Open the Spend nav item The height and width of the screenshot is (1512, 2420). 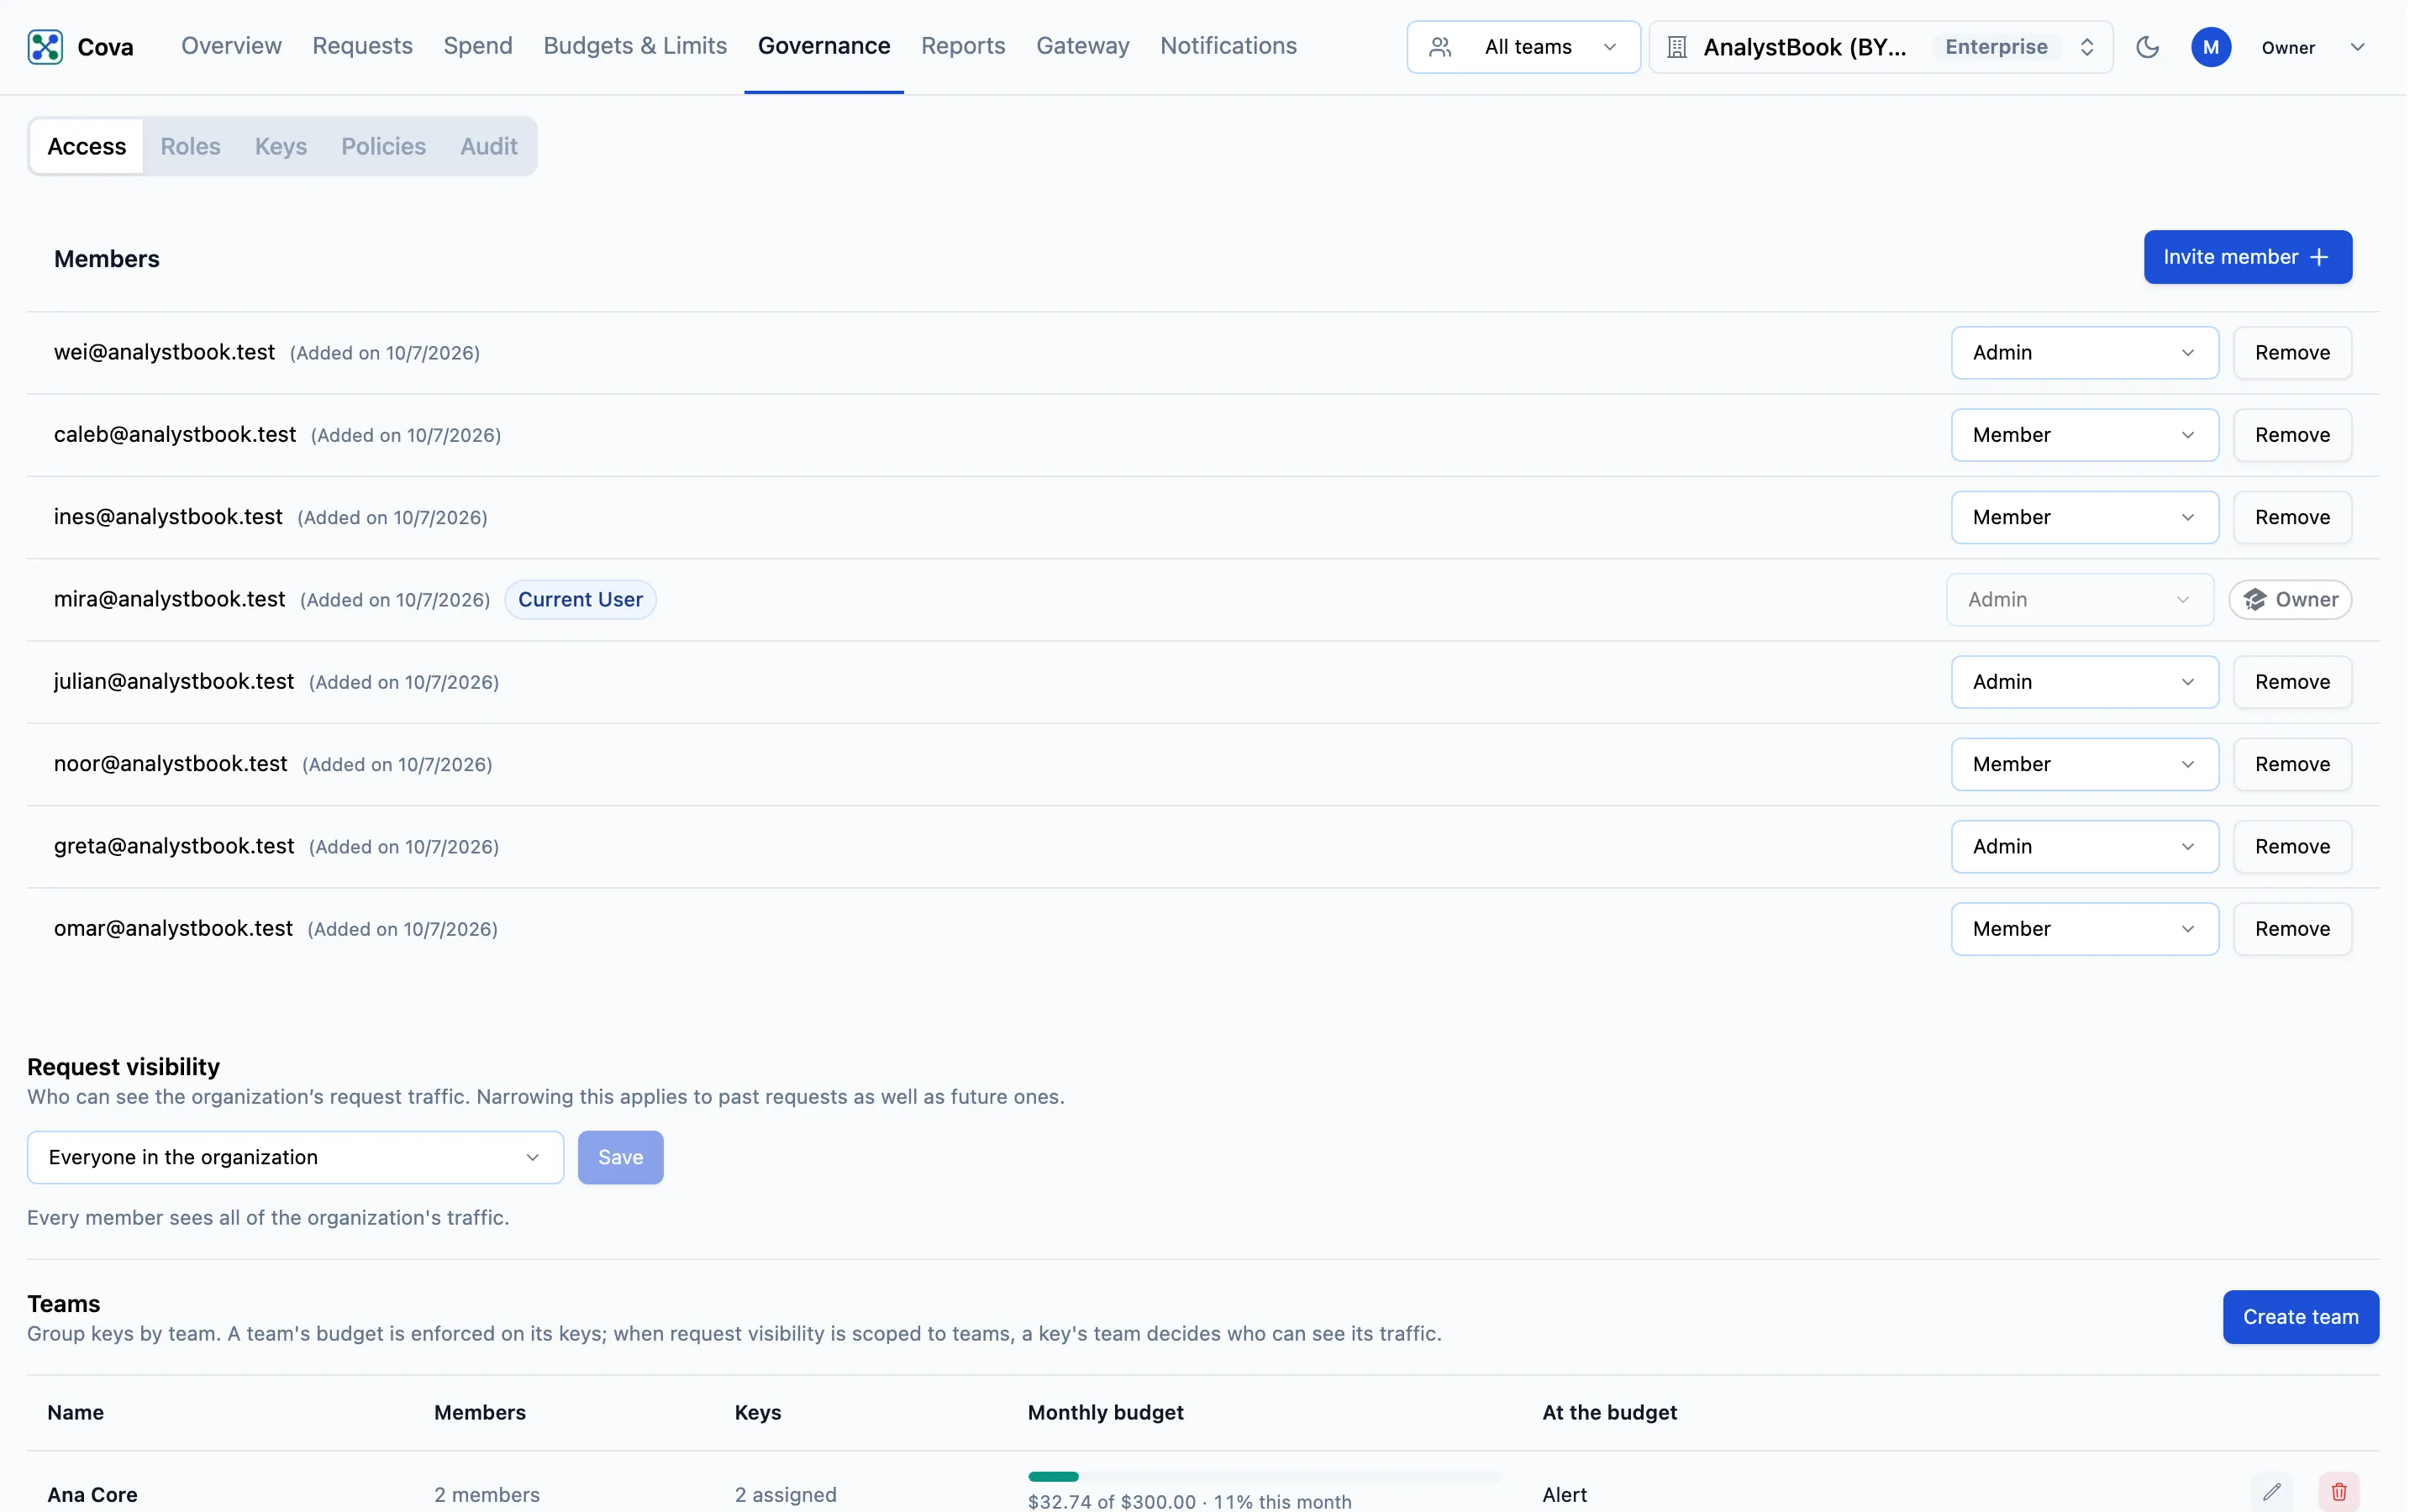pyautogui.click(x=478, y=46)
